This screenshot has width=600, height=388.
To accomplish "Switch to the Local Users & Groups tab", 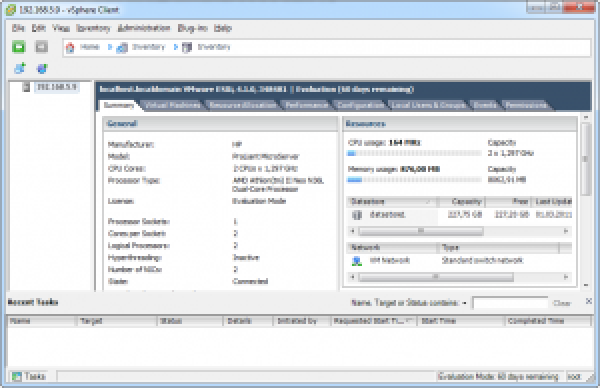I will 429,105.
